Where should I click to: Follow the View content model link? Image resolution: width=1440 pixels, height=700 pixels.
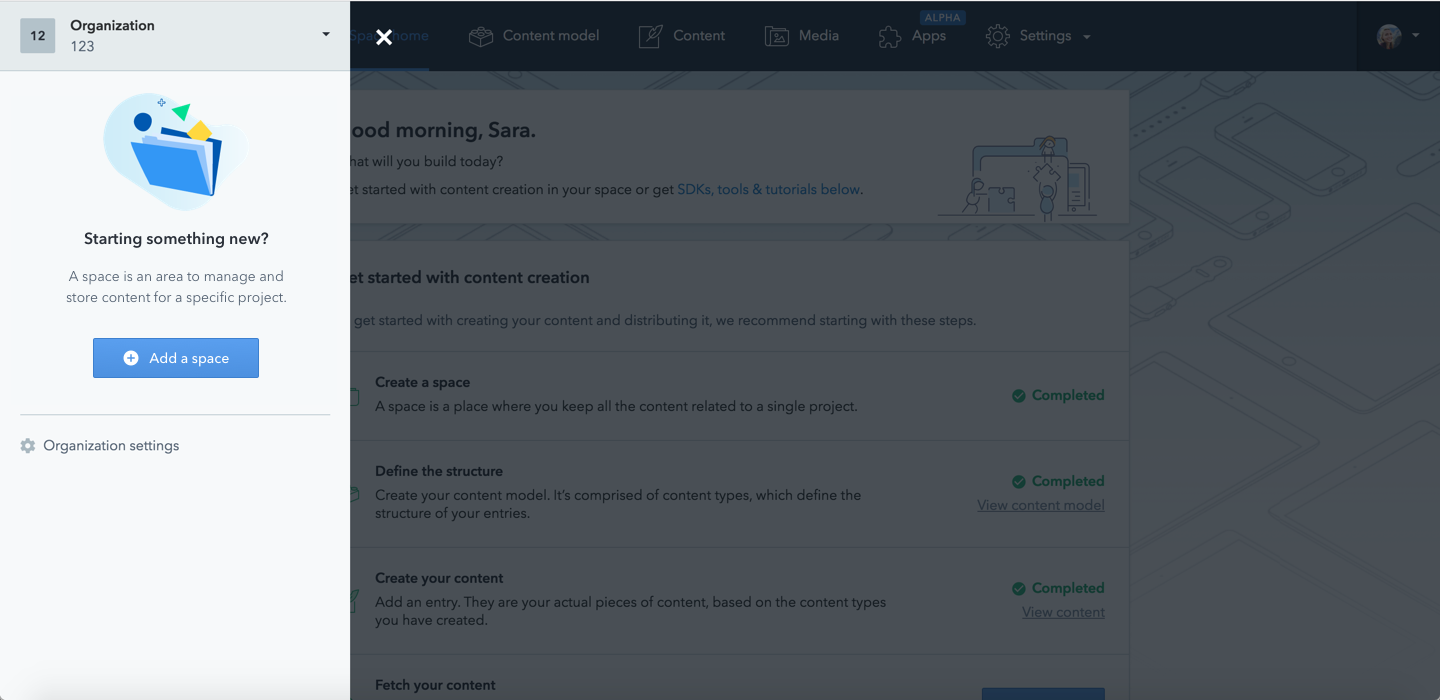coord(1040,505)
